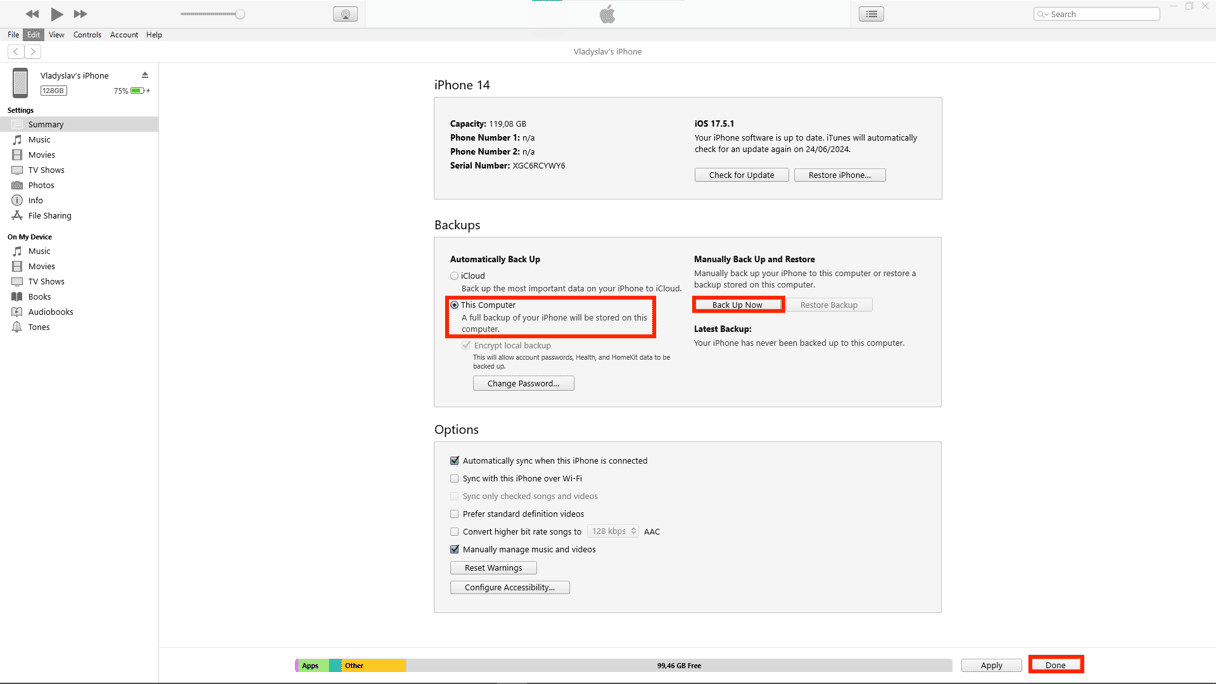
Task: Click the play button
Action: [57, 14]
